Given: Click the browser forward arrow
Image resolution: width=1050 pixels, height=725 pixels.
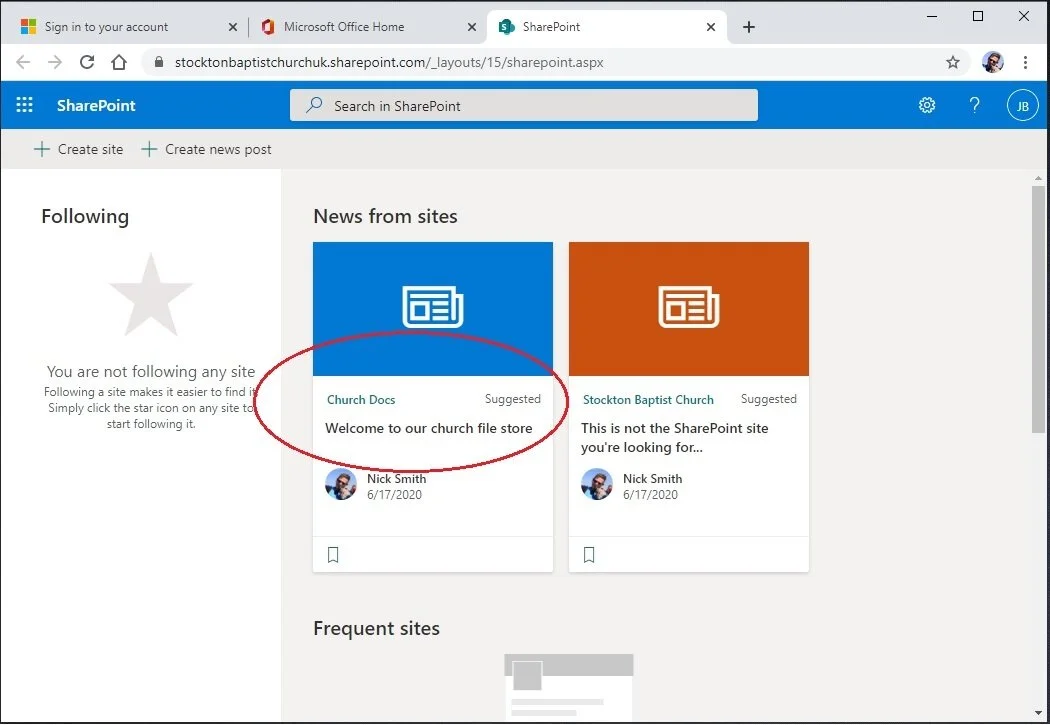Looking at the screenshot, I should (x=55, y=62).
